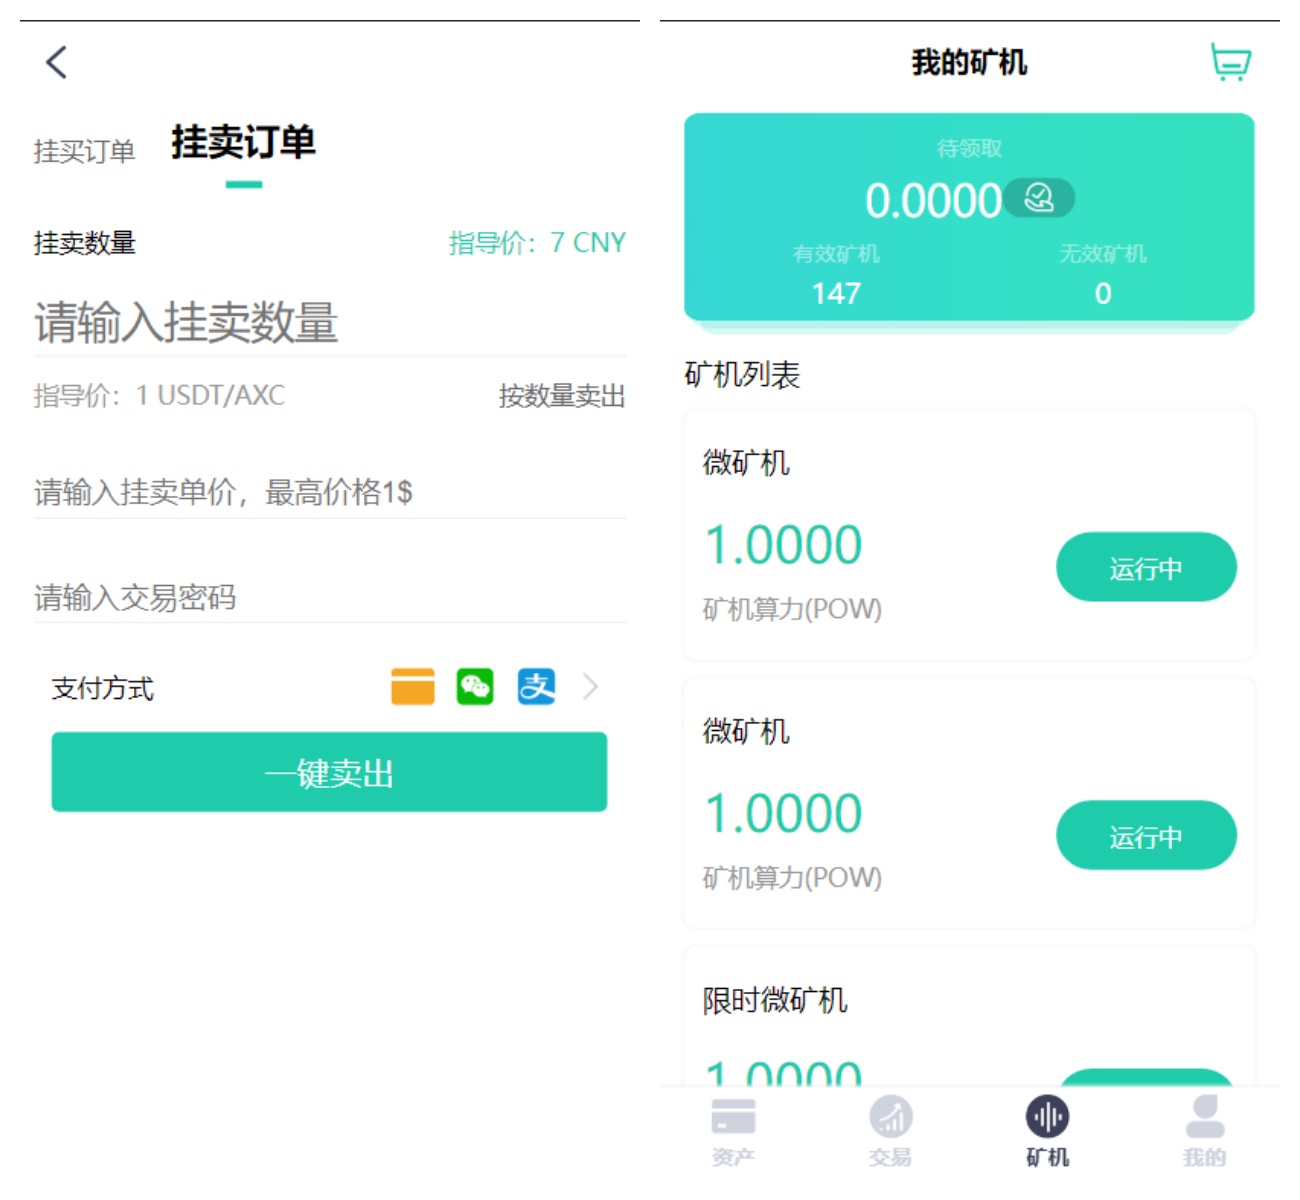Click the 指导价: 1 USDT/AXC text
Viewport: 1300px width, 1200px height.
tap(159, 396)
